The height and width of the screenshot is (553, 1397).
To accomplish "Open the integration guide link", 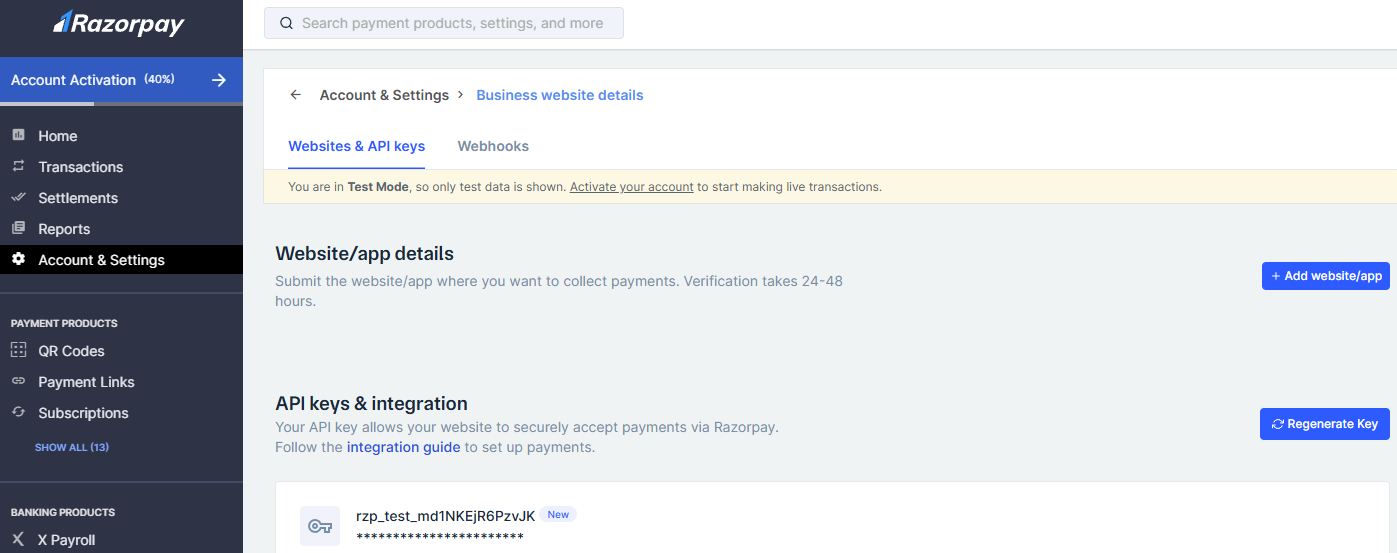I will point(403,447).
